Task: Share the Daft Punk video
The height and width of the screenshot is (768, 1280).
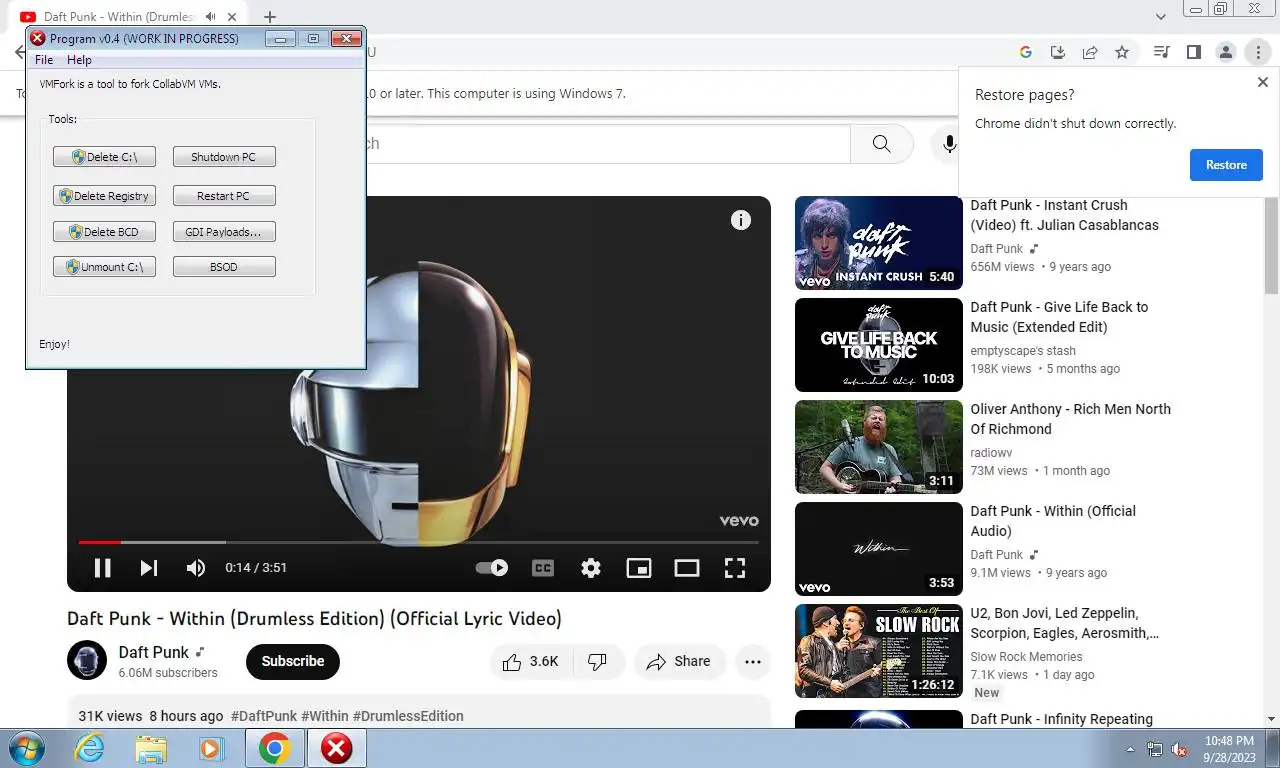Action: tap(679, 661)
